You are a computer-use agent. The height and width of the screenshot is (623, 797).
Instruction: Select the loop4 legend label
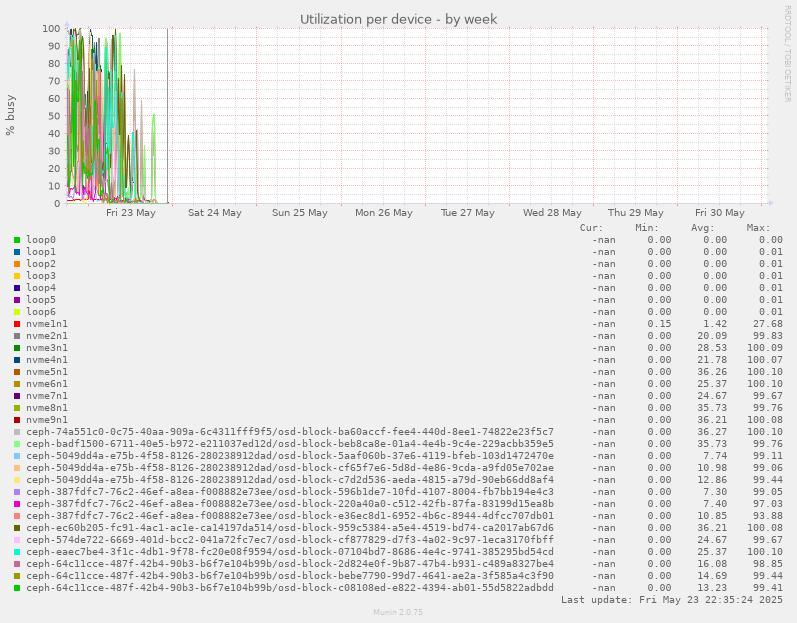[41, 288]
